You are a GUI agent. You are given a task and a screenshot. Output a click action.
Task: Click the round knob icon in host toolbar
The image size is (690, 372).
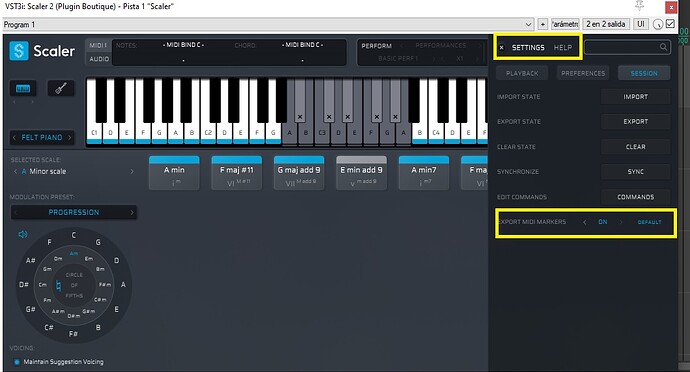click(x=657, y=24)
